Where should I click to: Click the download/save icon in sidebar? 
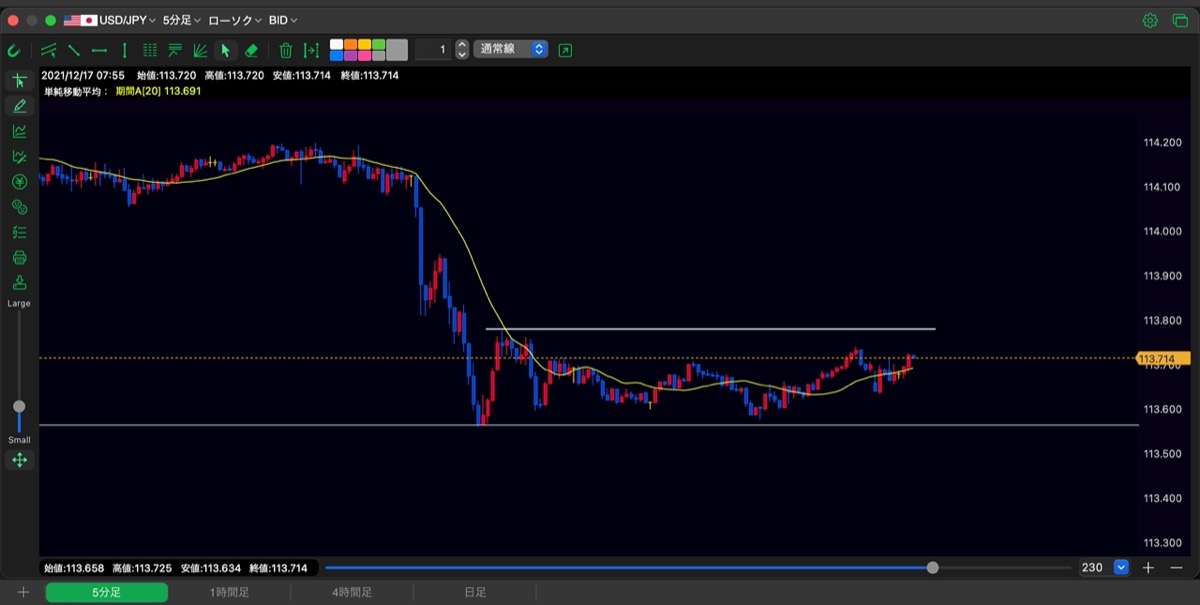coord(19,283)
